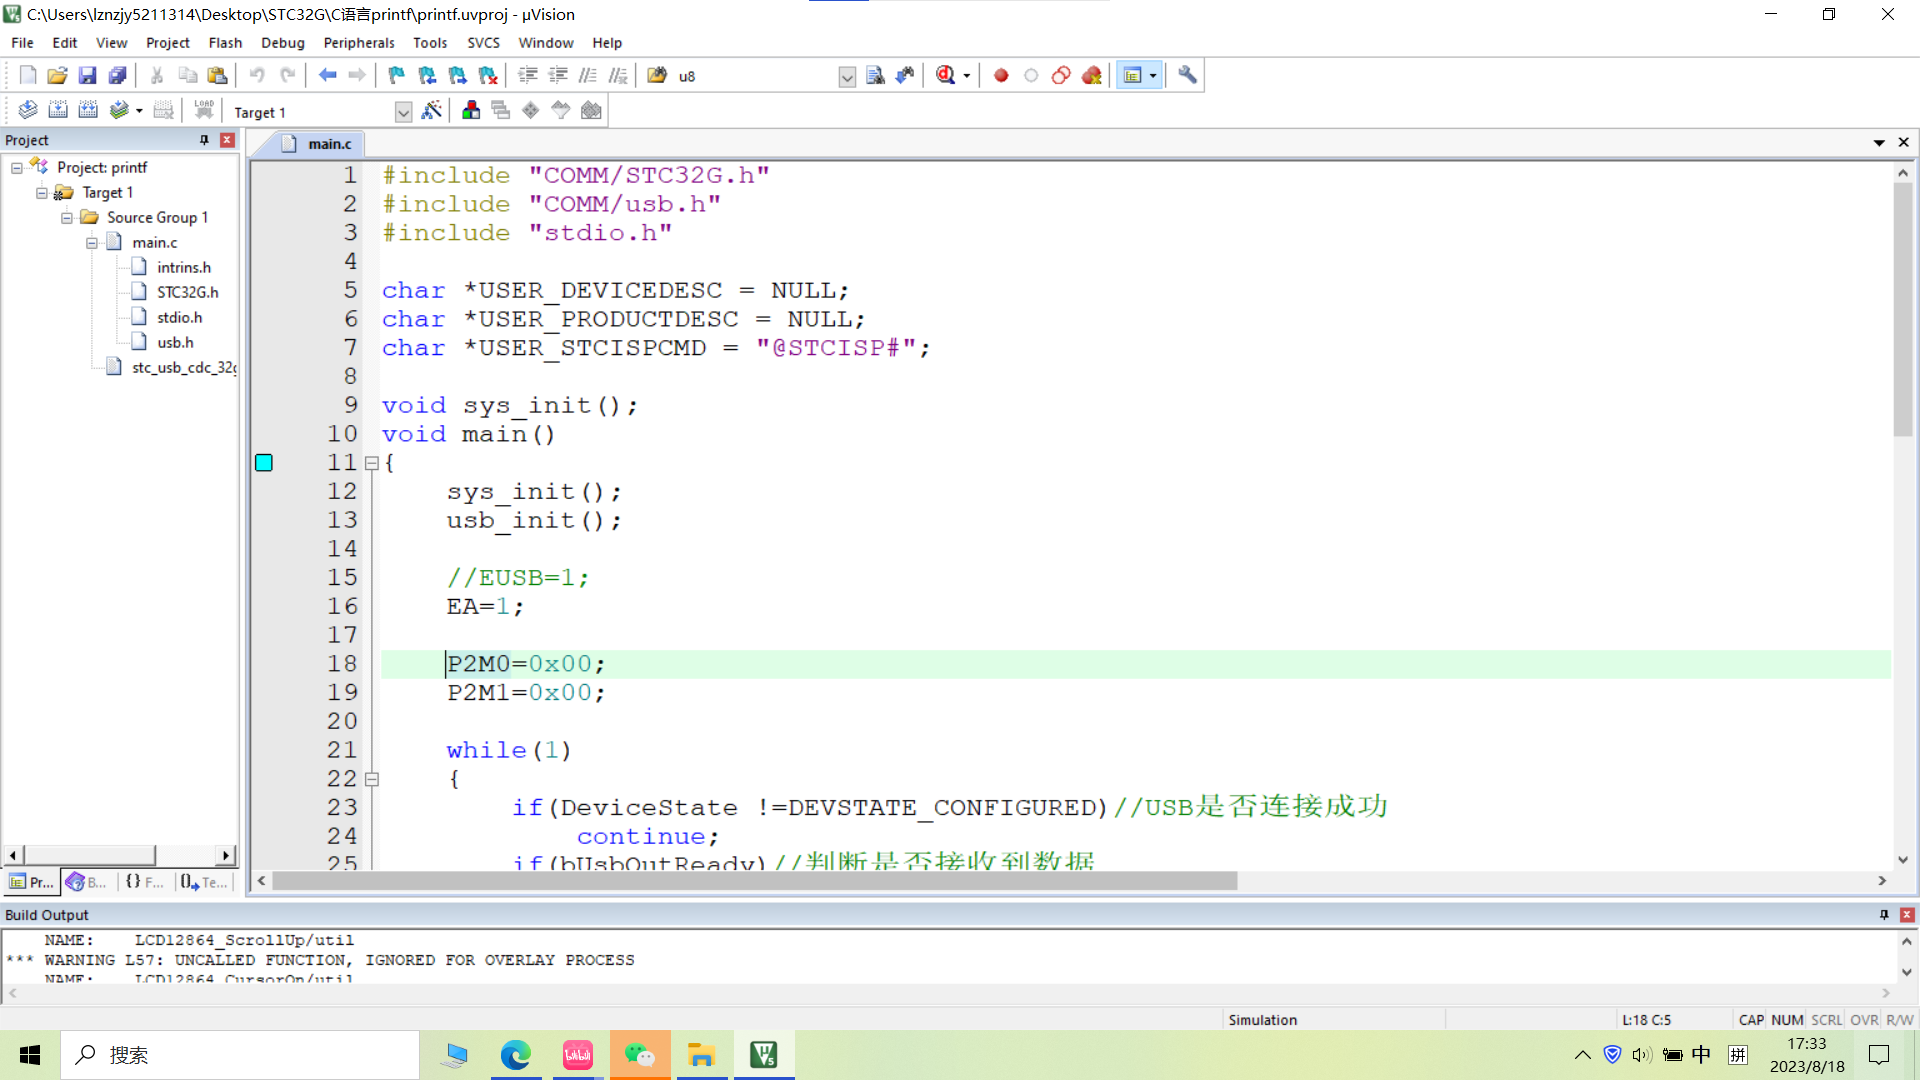Create a new file with toolbar icon
This screenshot has width=1920, height=1080.
tap(28, 75)
